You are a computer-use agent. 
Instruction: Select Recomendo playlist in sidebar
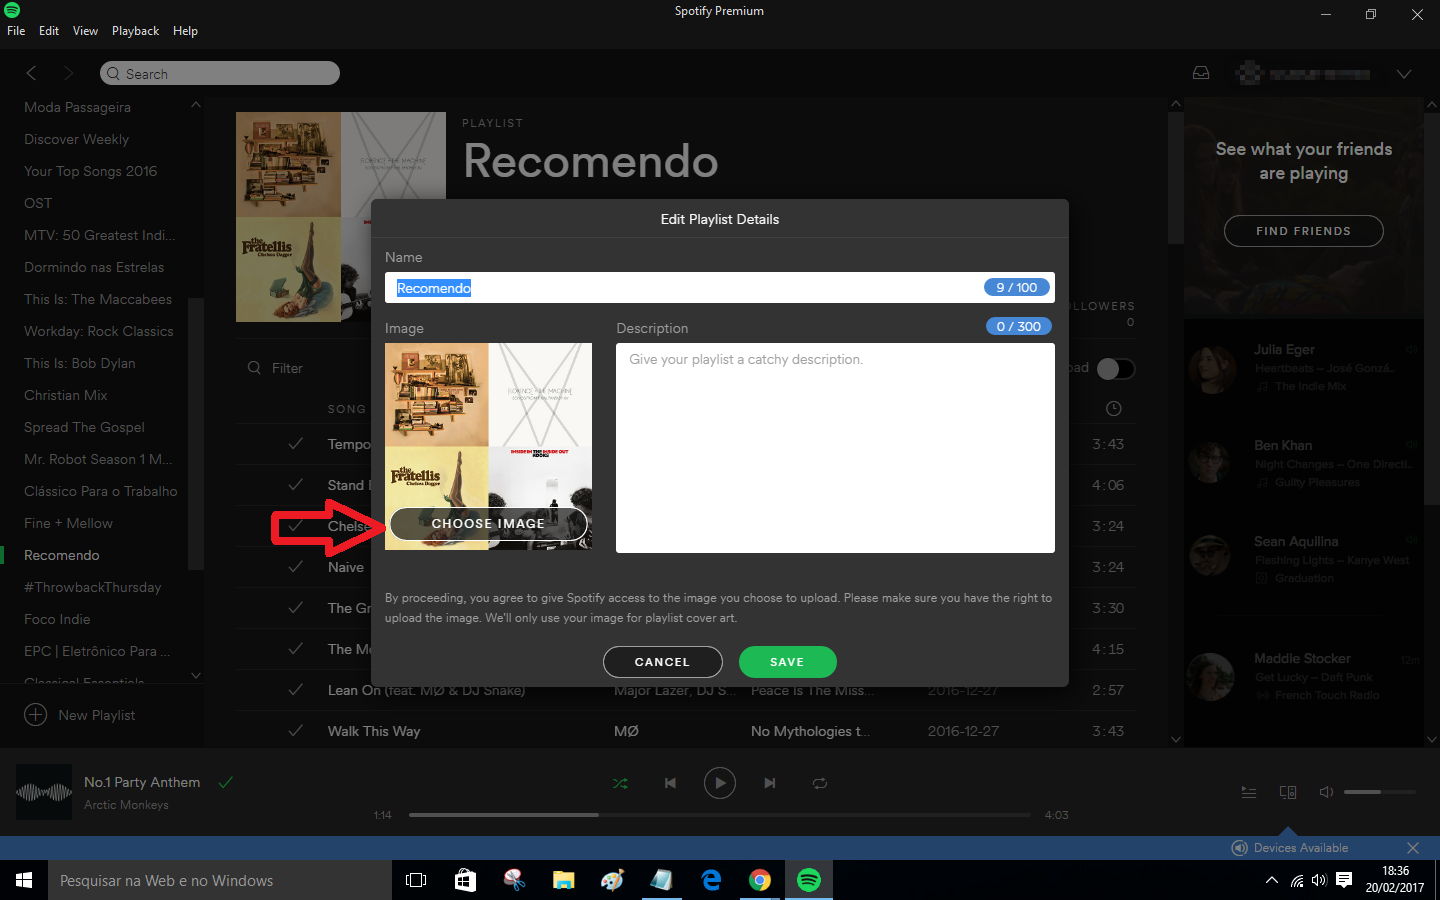pyautogui.click(x=61, y=555)
